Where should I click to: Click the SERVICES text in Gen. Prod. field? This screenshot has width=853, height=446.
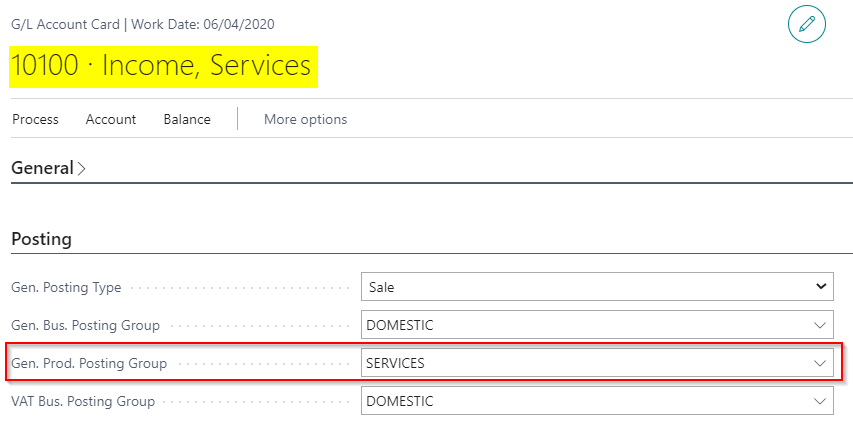396,363
